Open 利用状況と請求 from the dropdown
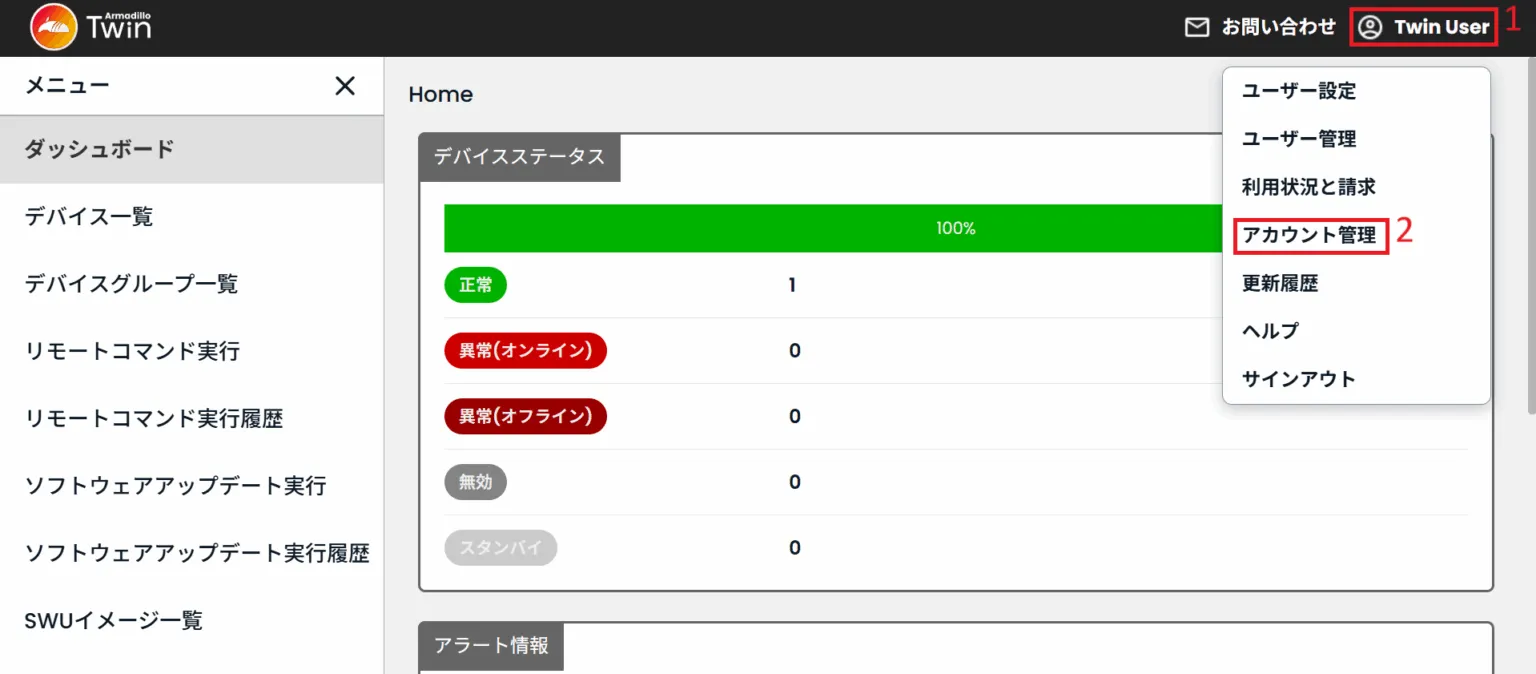 click(1307, 187)
